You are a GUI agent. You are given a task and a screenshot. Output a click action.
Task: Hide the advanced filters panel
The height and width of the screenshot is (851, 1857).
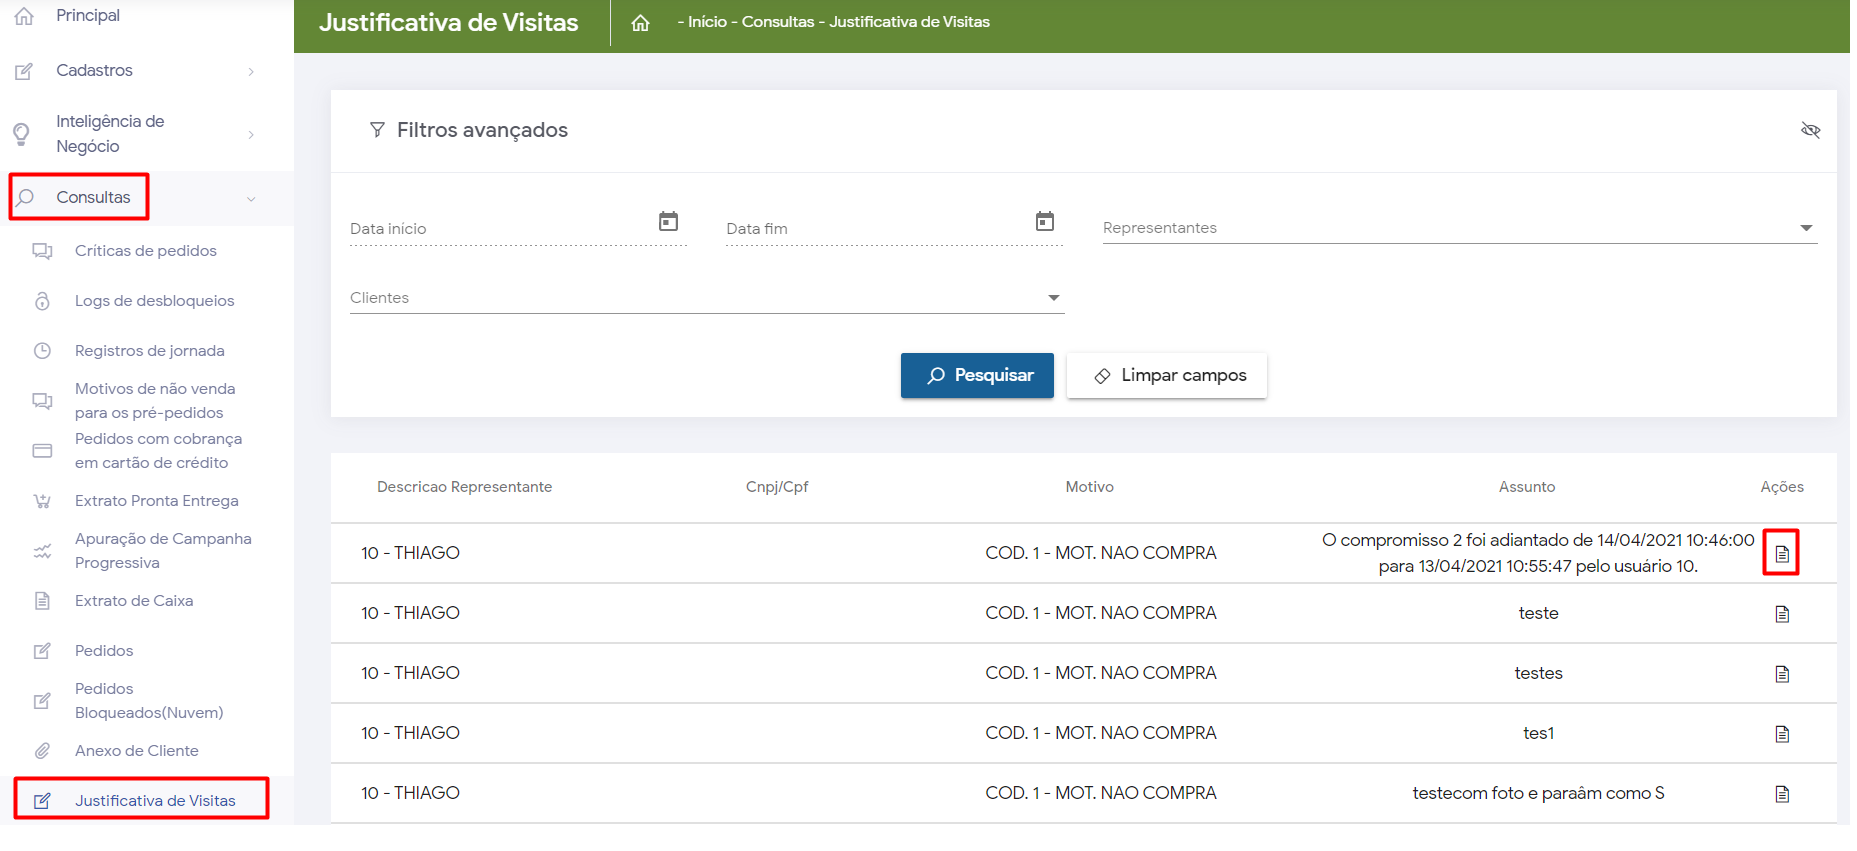coord(1810,130)
